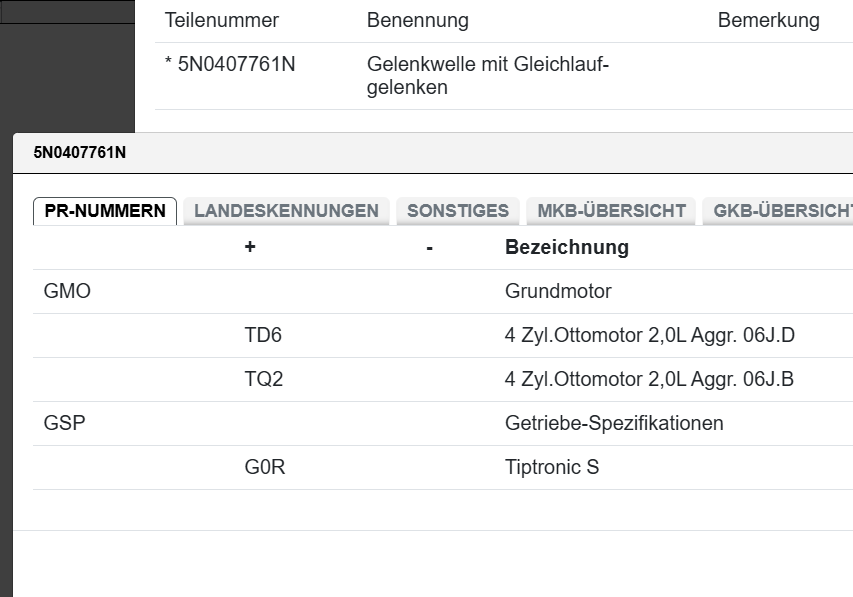Select the Gelenkwelle mit Gleichlaufgelenken description
This screenshot has height=597, width=853.
point(488,76)
